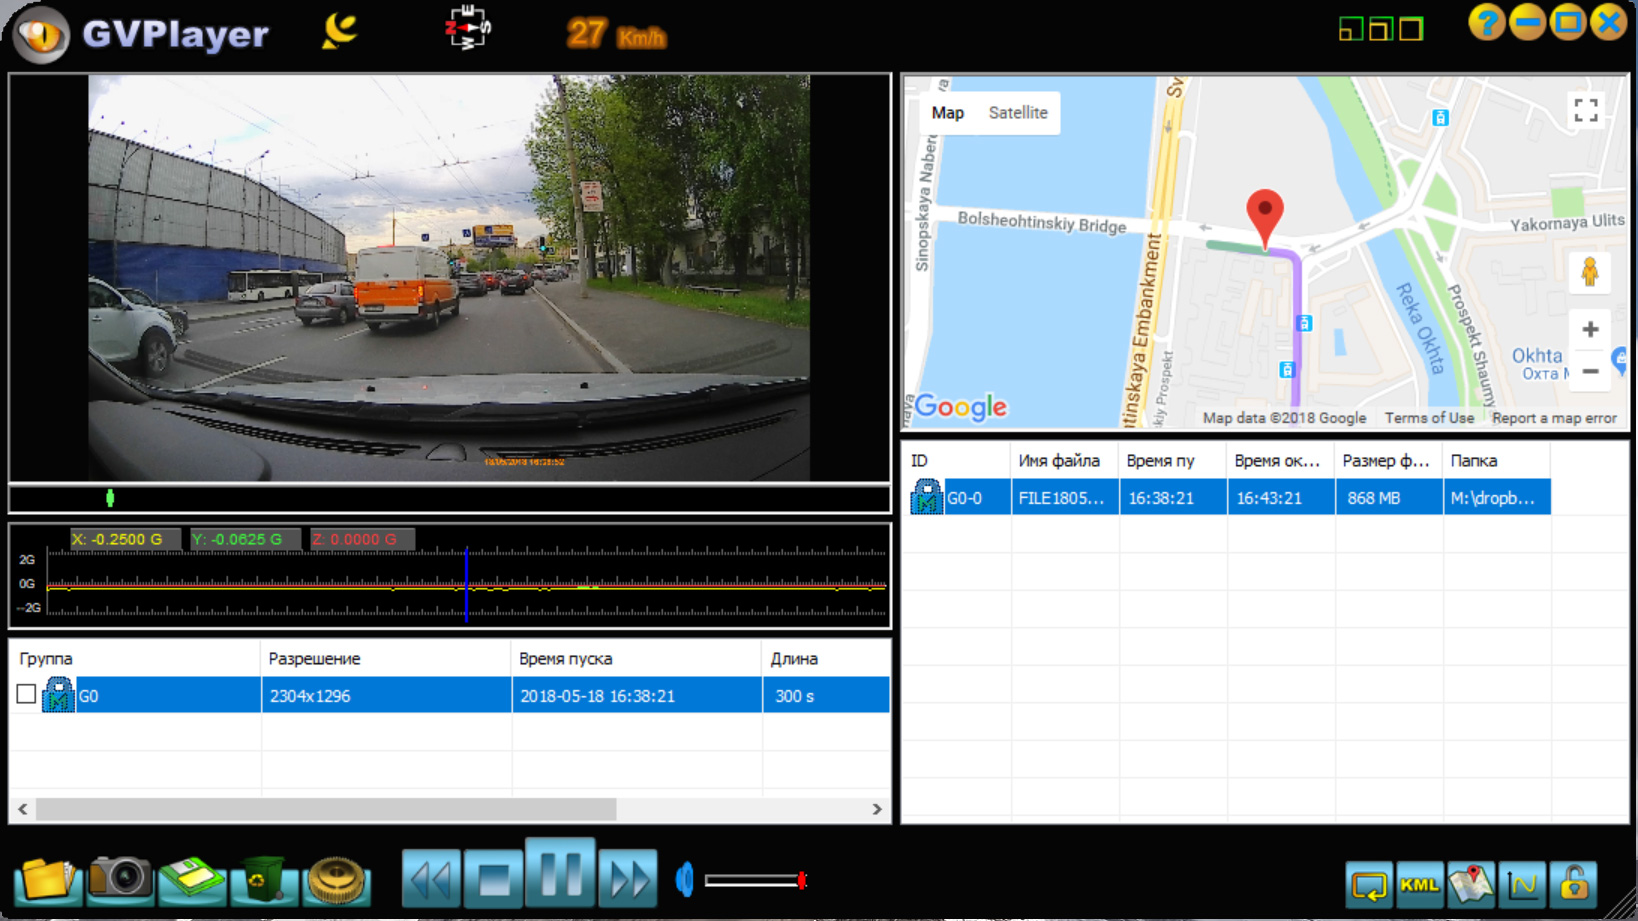The image size is (1638, 921).
Task: Sort by ID column header
Action: [x=957, y=461]
